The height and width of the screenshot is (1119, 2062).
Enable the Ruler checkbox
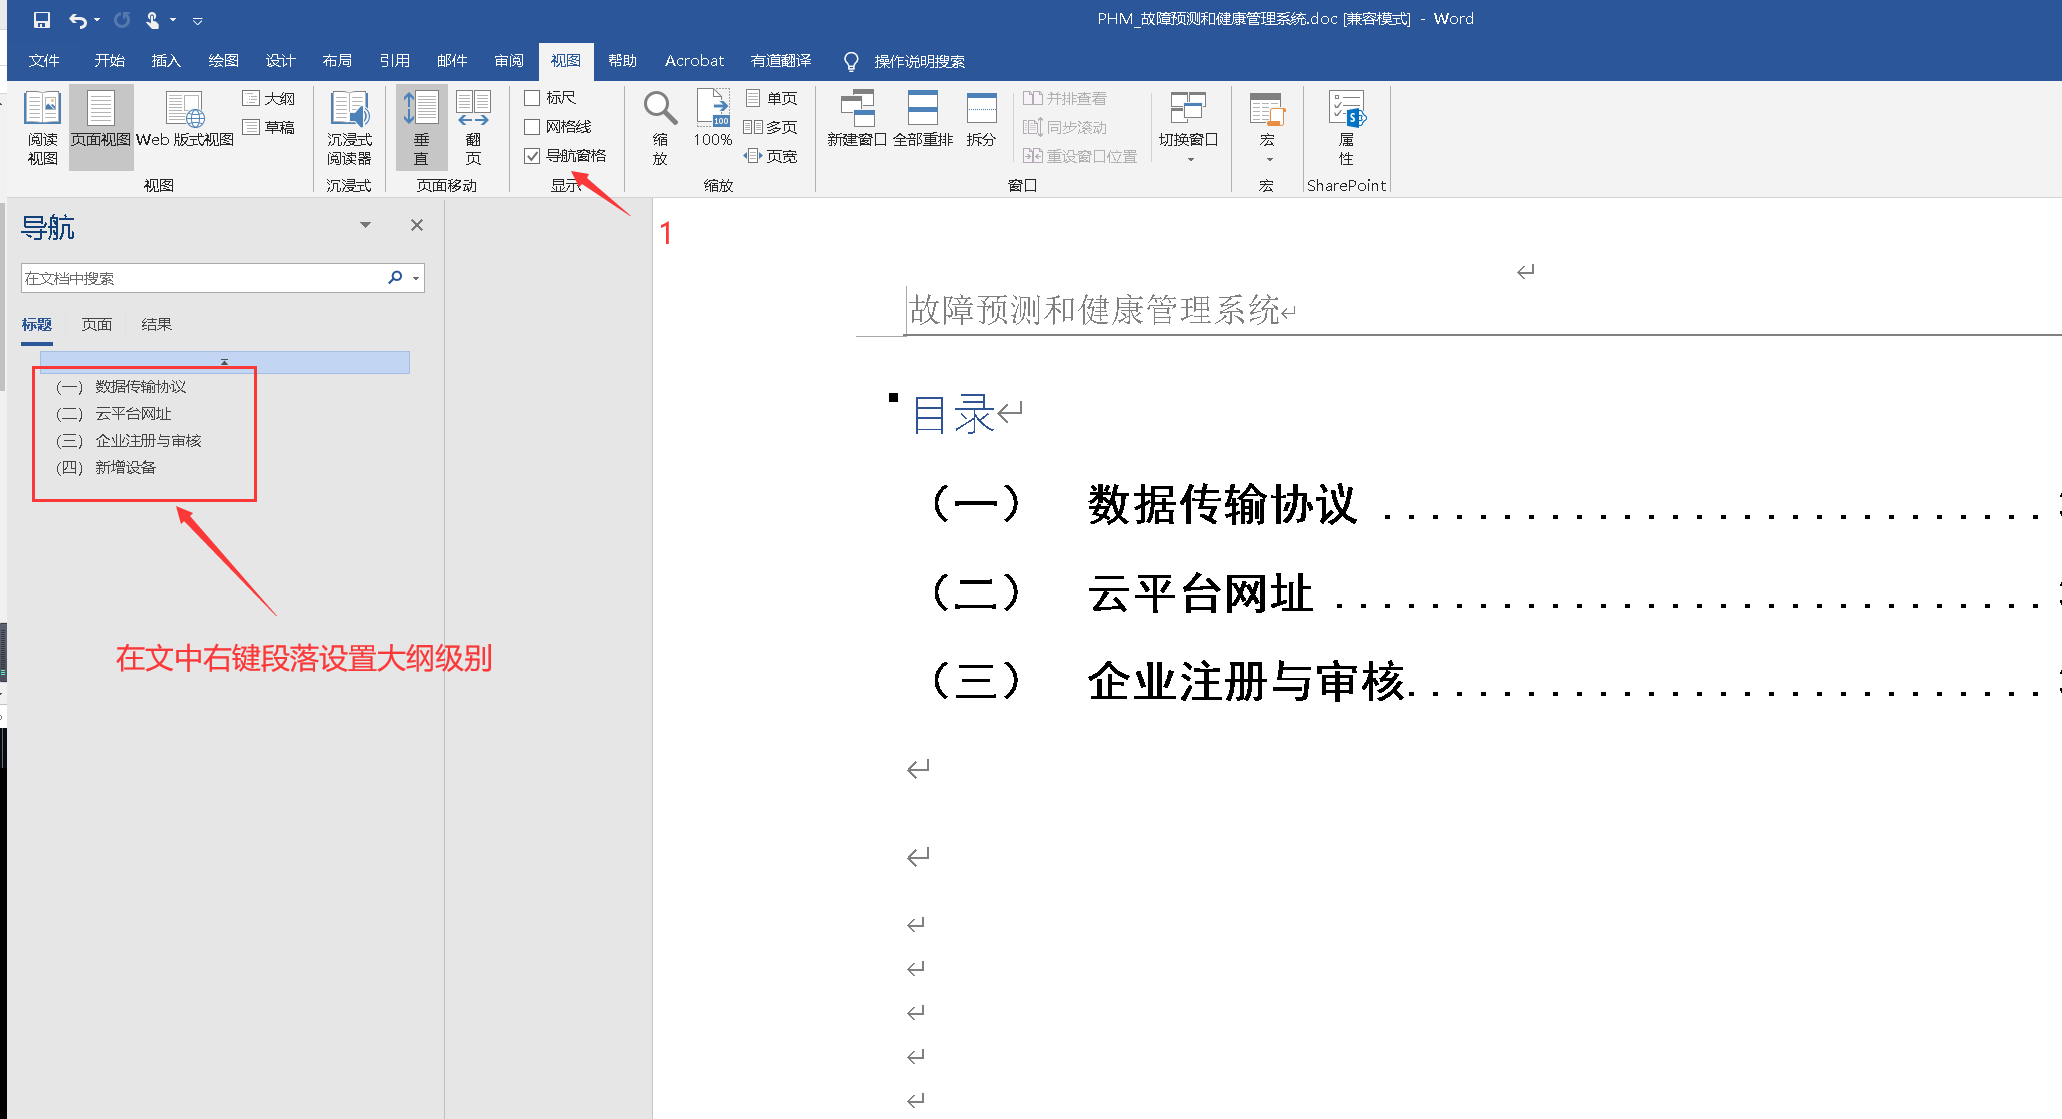point(533,98)
